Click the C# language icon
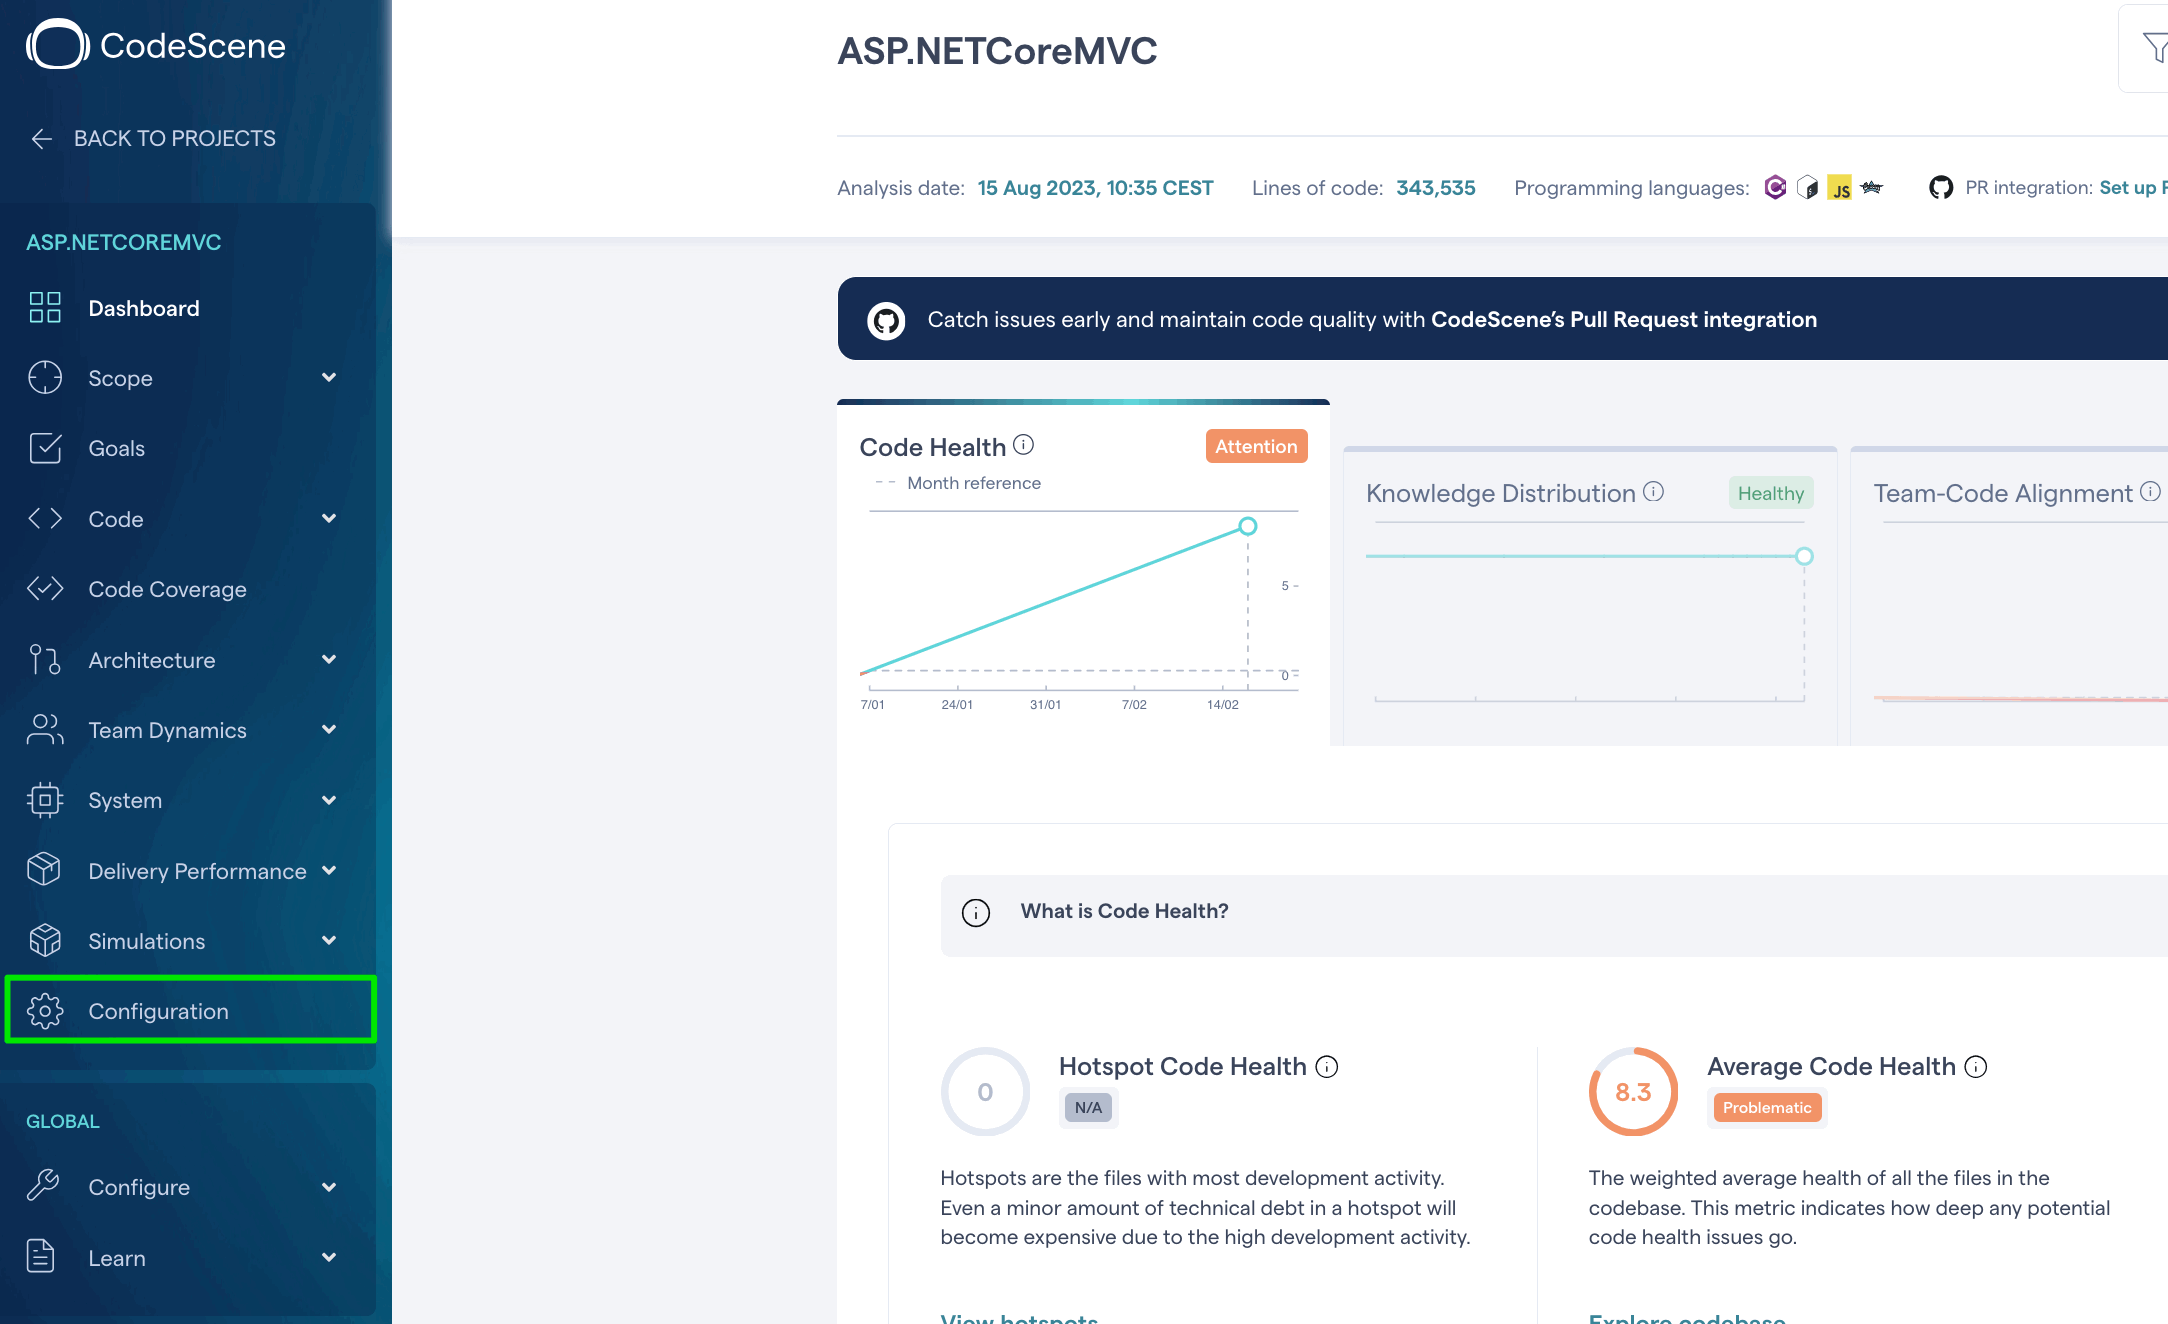The height and width of the screenshot is (1324, 2168). coord(1775,187)
